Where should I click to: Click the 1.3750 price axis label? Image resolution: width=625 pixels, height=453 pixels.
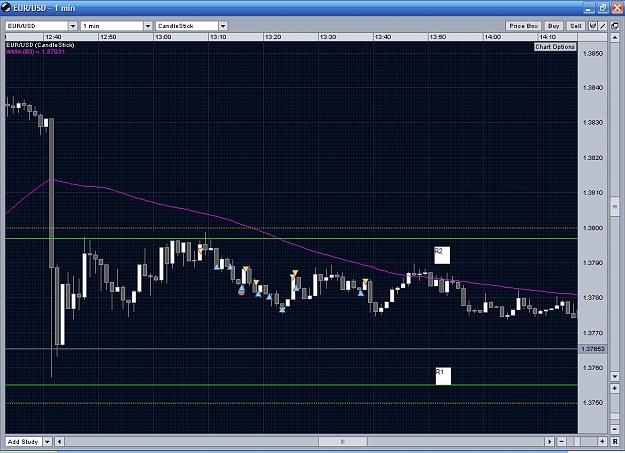coord(593,403)
